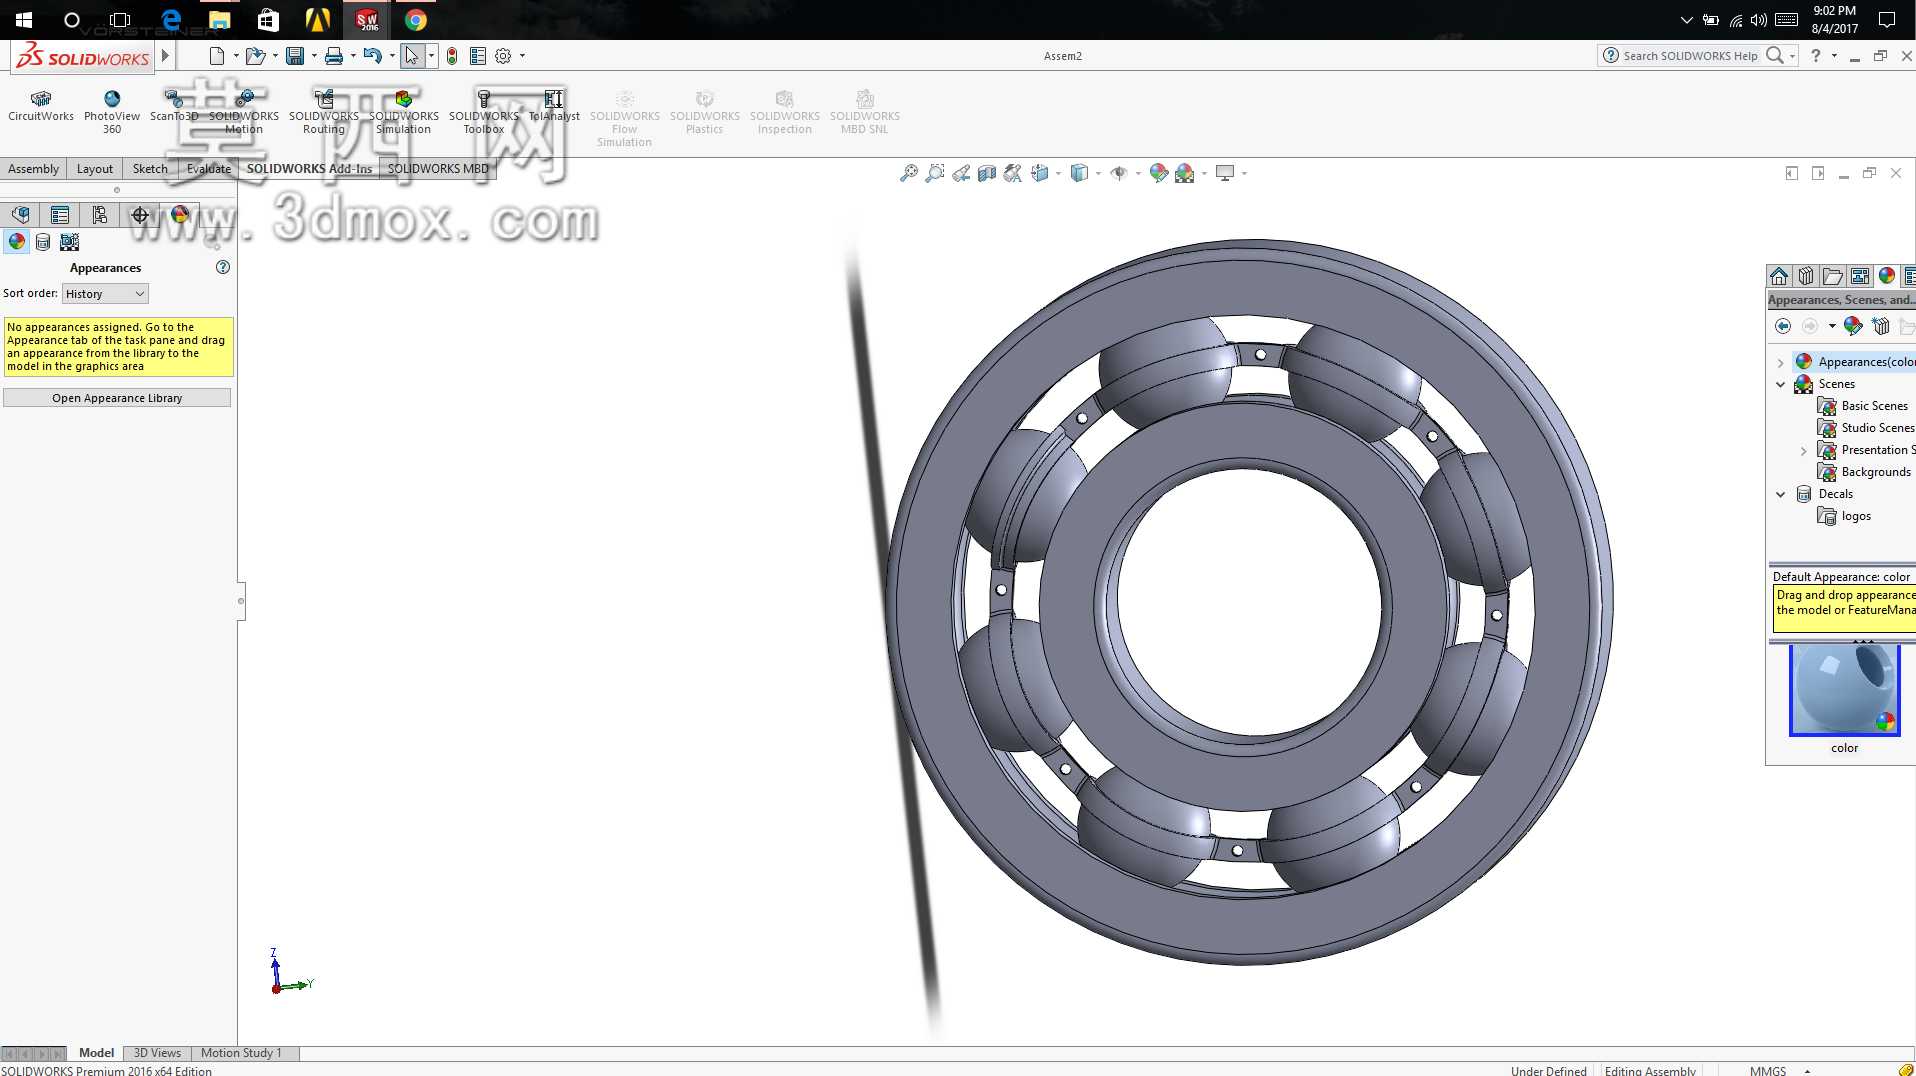
Task: Select the blue color appearance thumbnail
Action: tap(1844, 690)
